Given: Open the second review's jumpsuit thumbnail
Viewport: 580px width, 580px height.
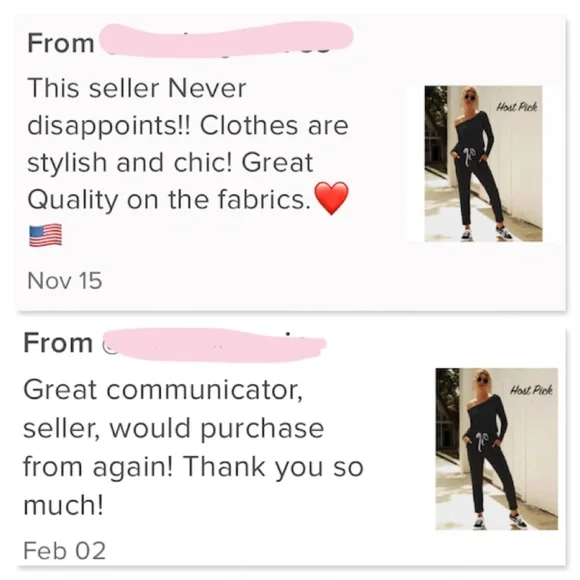Looking at the screenshot, I should (496, 449).
